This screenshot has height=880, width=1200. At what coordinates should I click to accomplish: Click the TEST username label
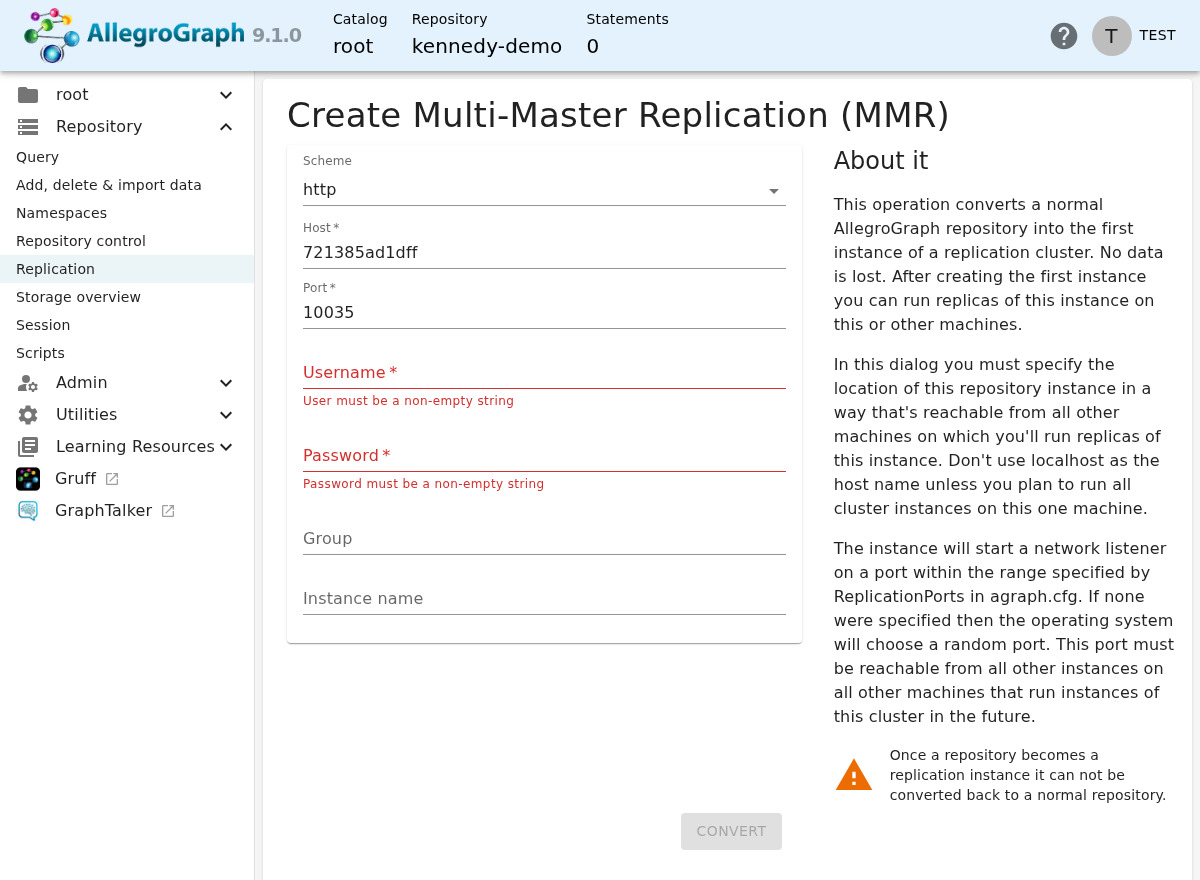(1157, 36)
